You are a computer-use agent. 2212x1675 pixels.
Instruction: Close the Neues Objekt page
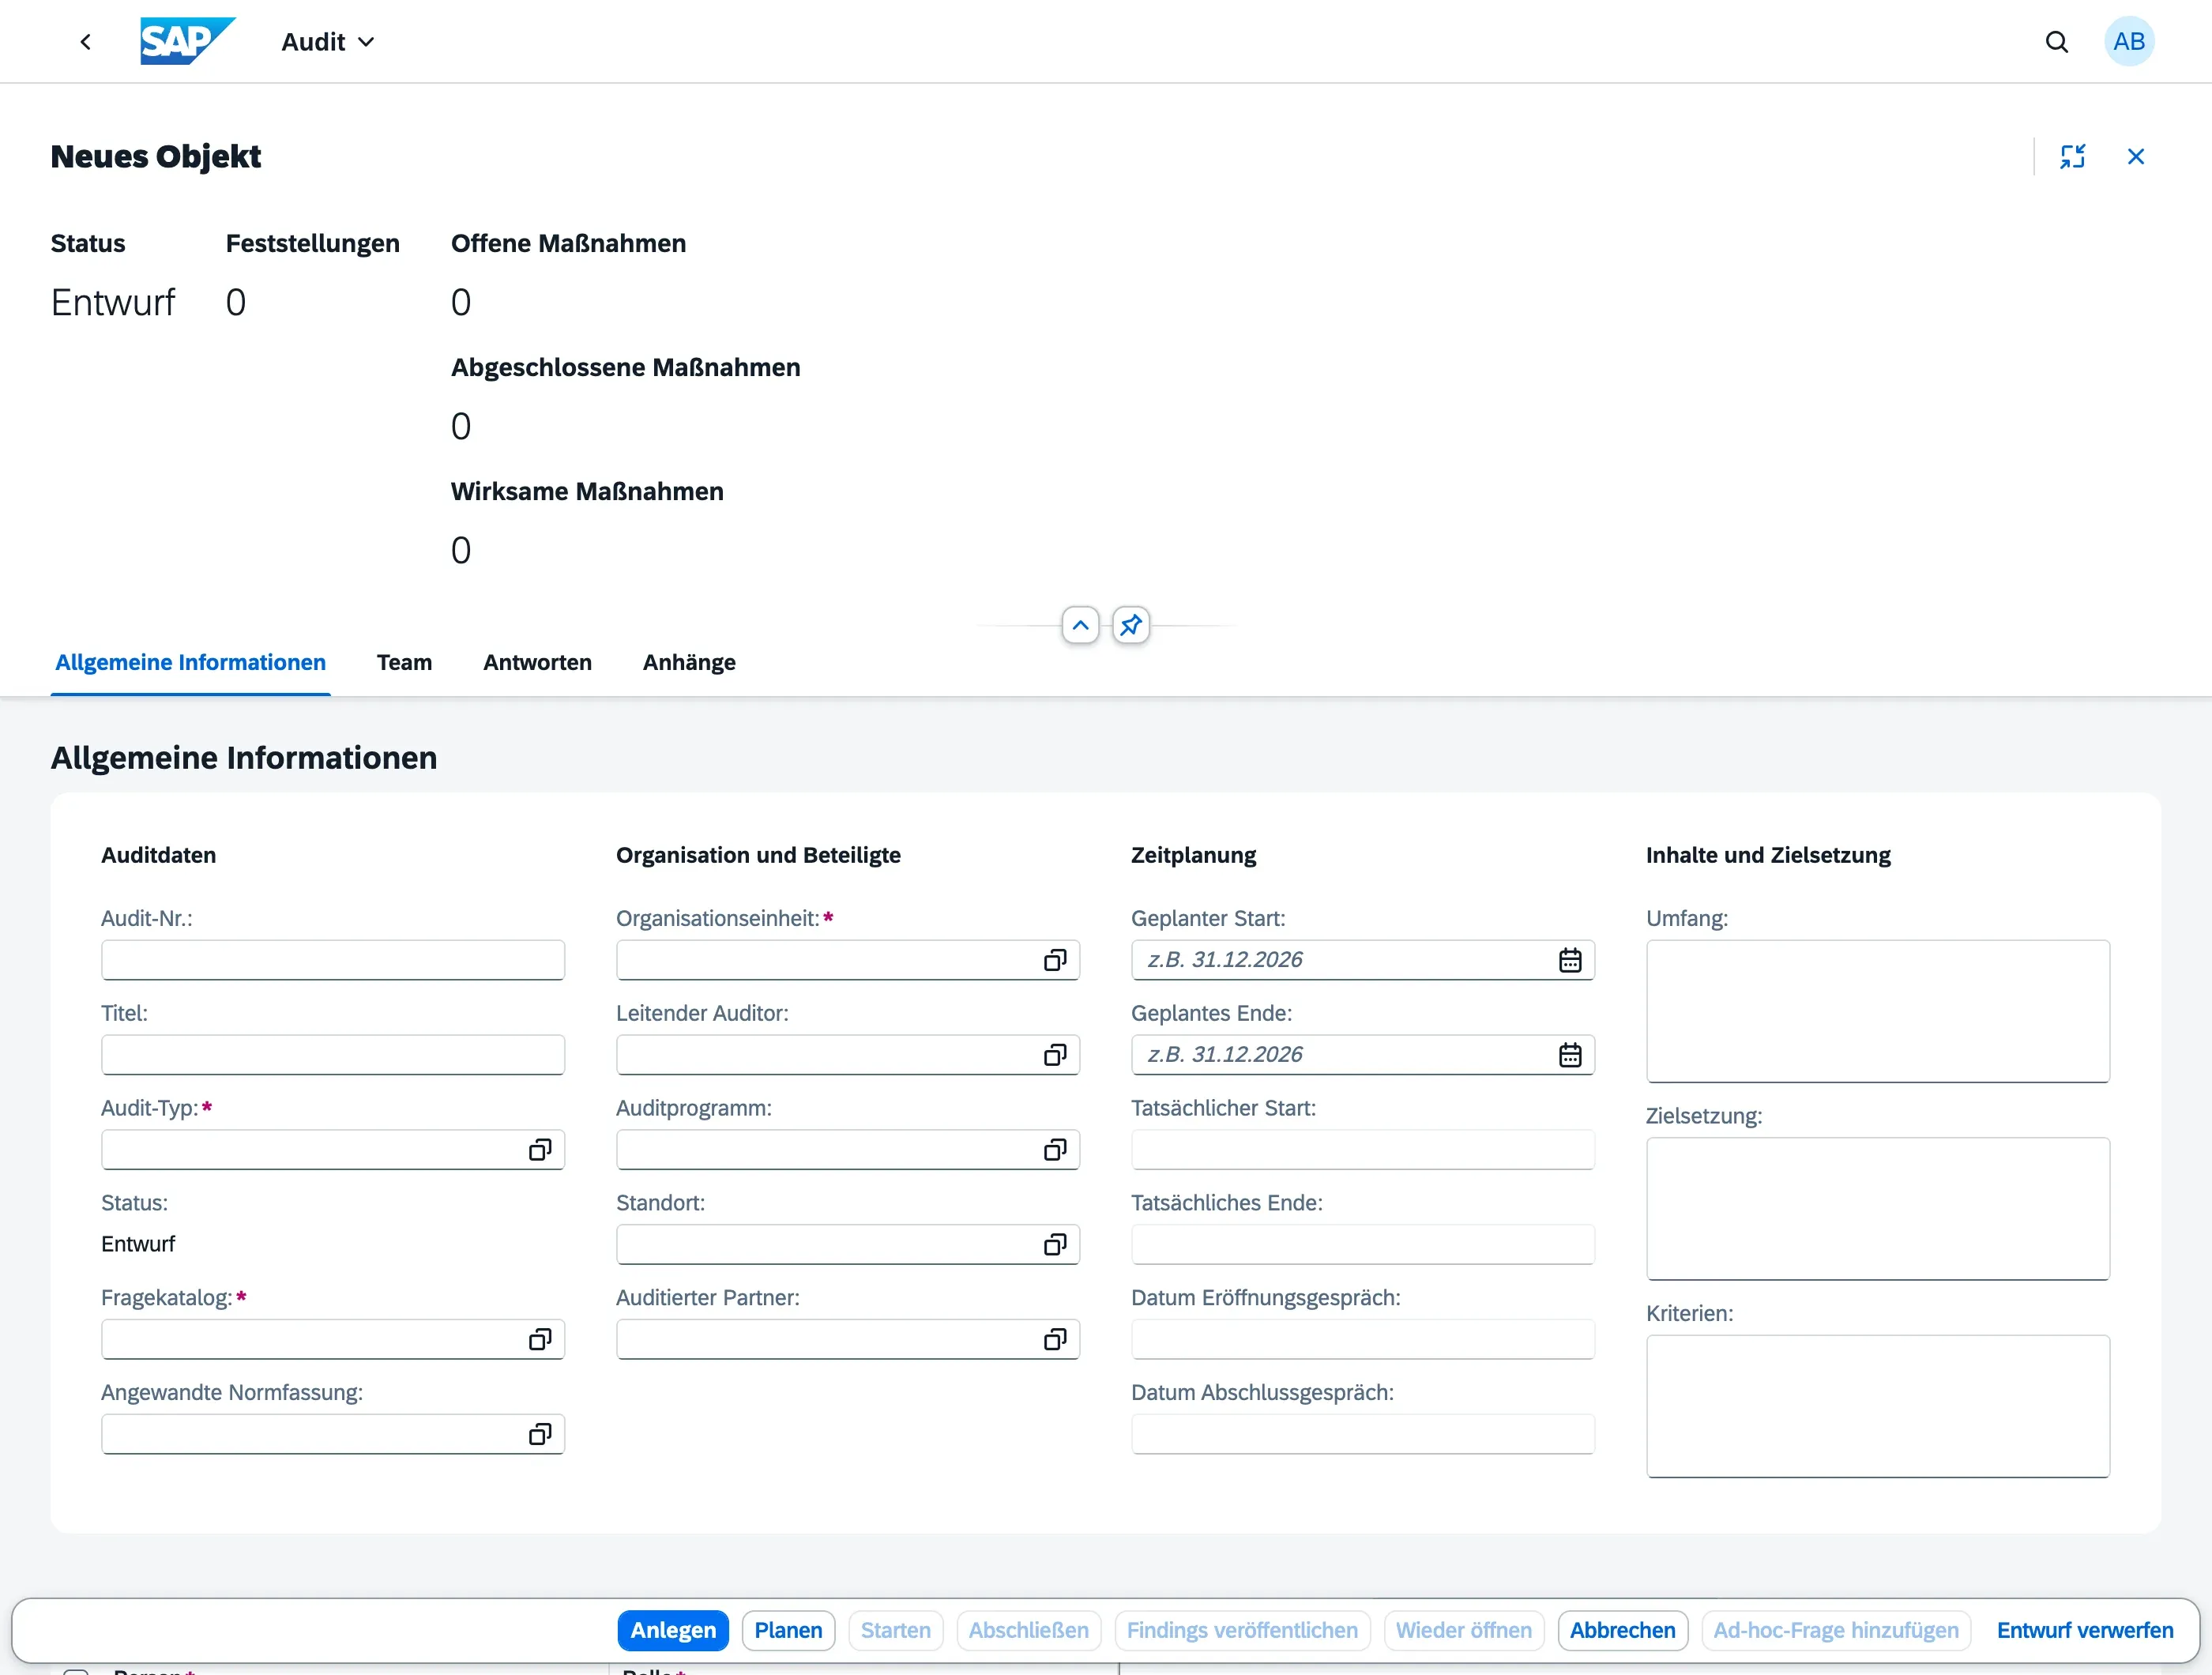click(x=2136, y=156)
